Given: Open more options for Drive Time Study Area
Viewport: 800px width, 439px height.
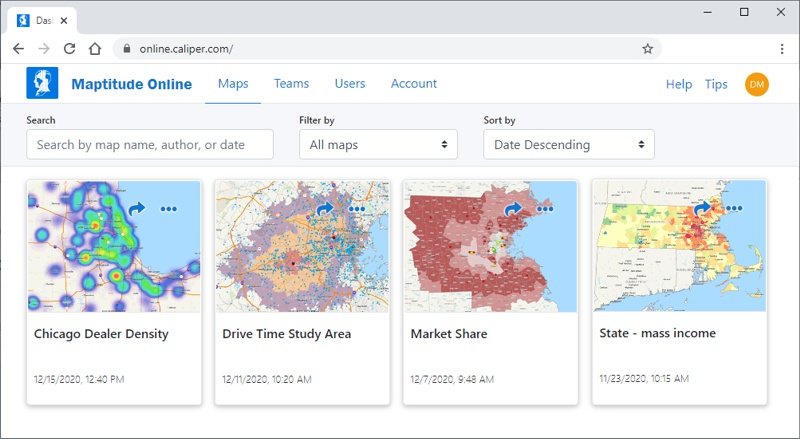Looking at the screenshot, I should coord(356,209).
